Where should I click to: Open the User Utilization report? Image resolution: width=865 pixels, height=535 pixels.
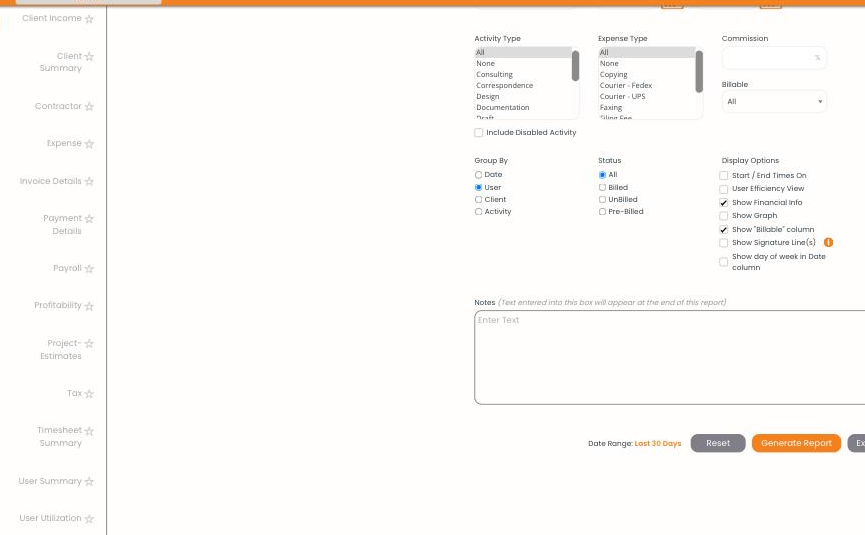click(x=50, y=518)
